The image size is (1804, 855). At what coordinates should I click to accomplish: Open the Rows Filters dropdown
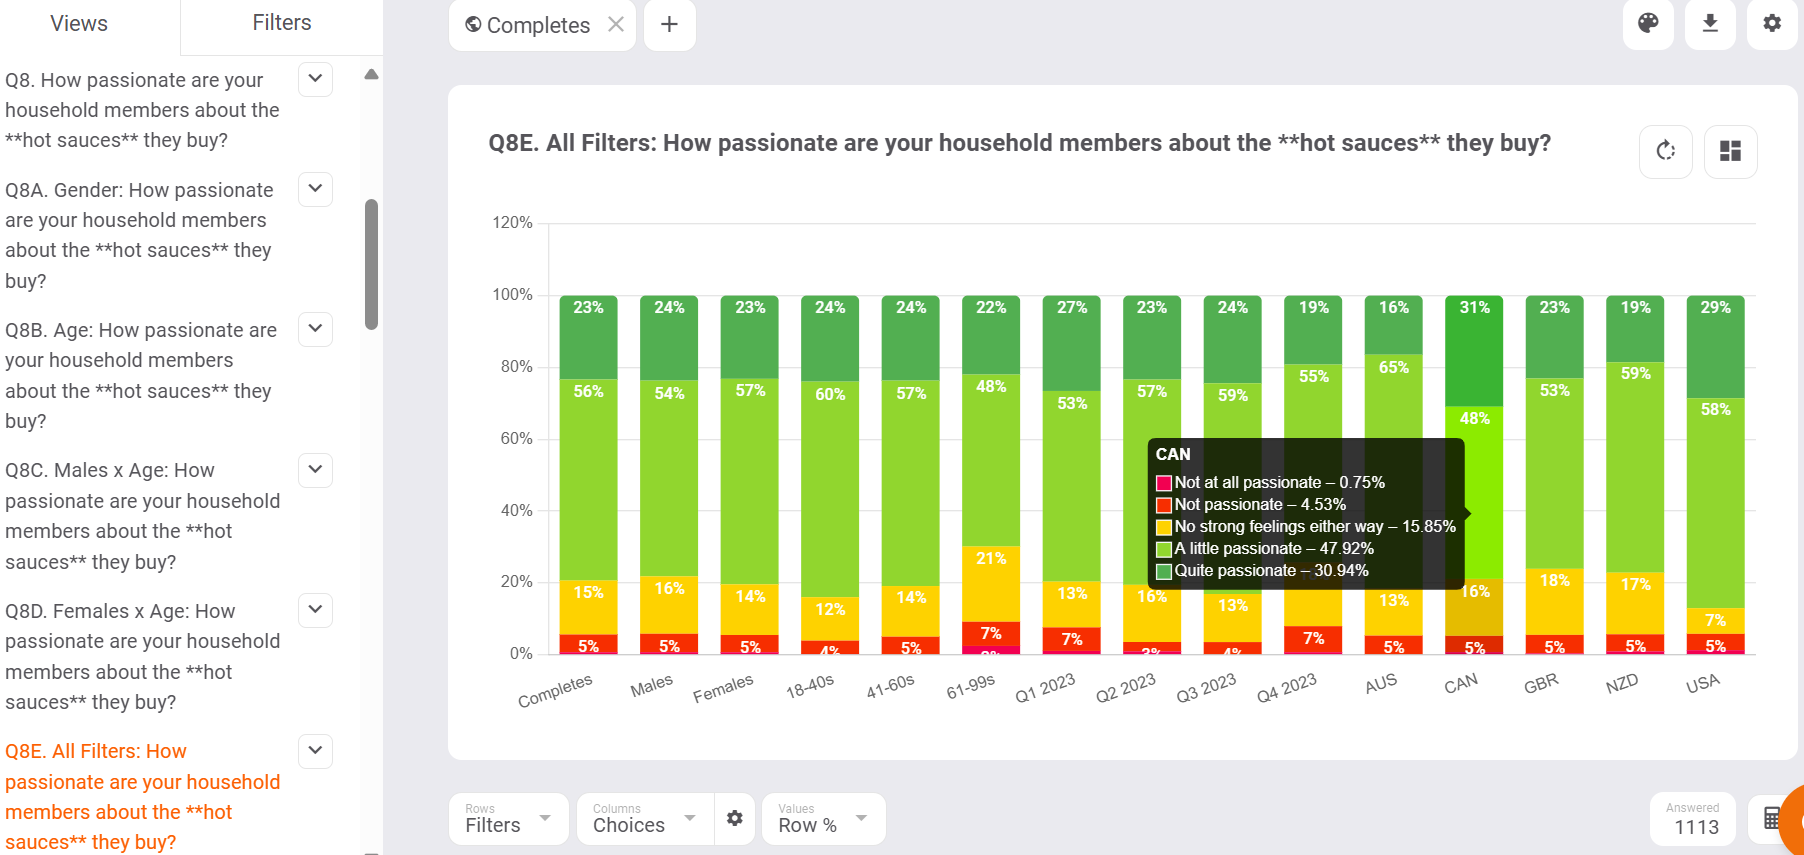(x=509, y=818)
